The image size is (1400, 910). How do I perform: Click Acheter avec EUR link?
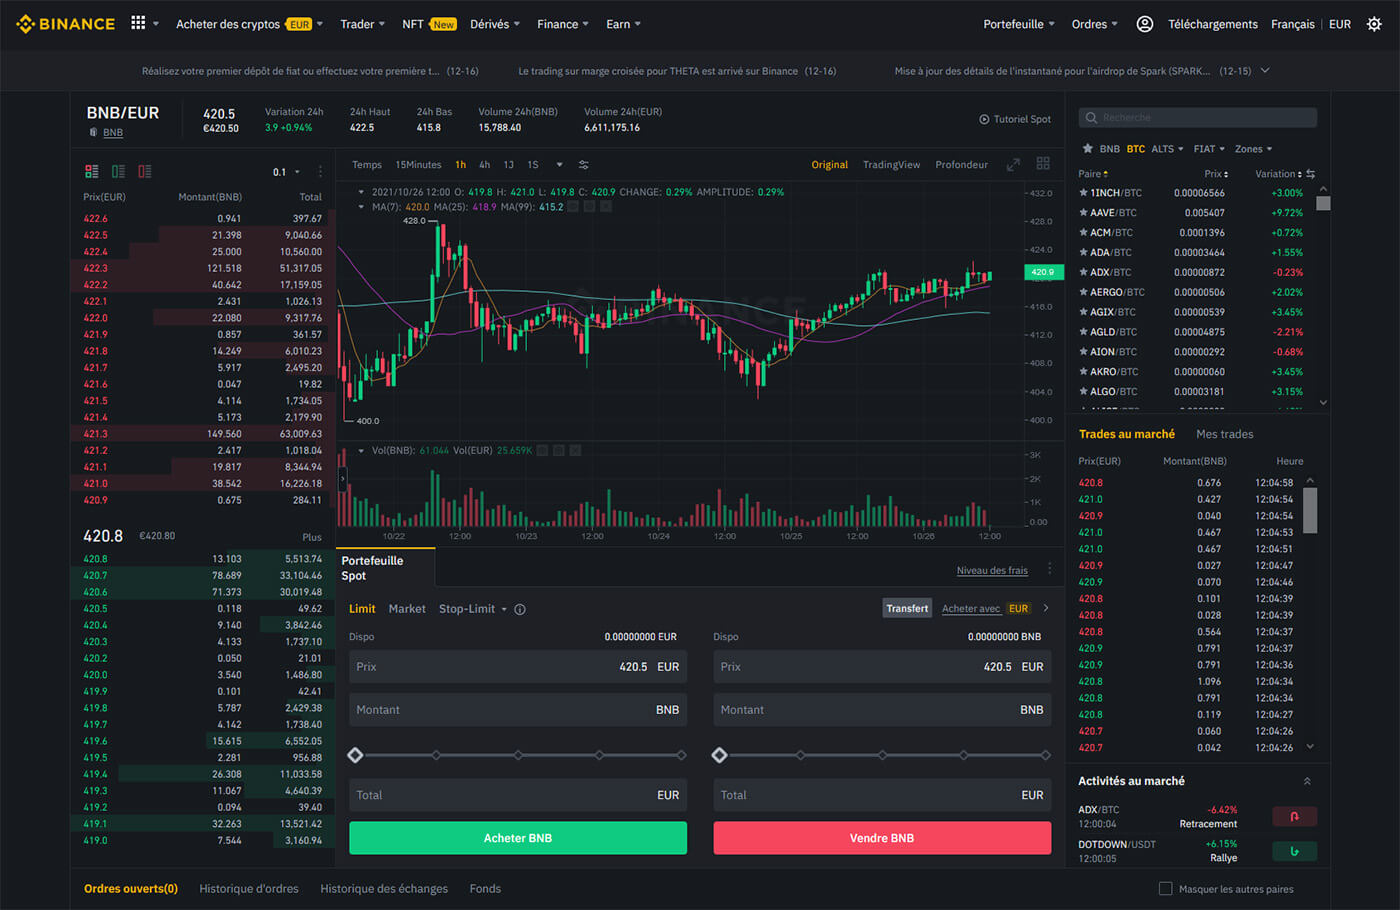(986, 608)
